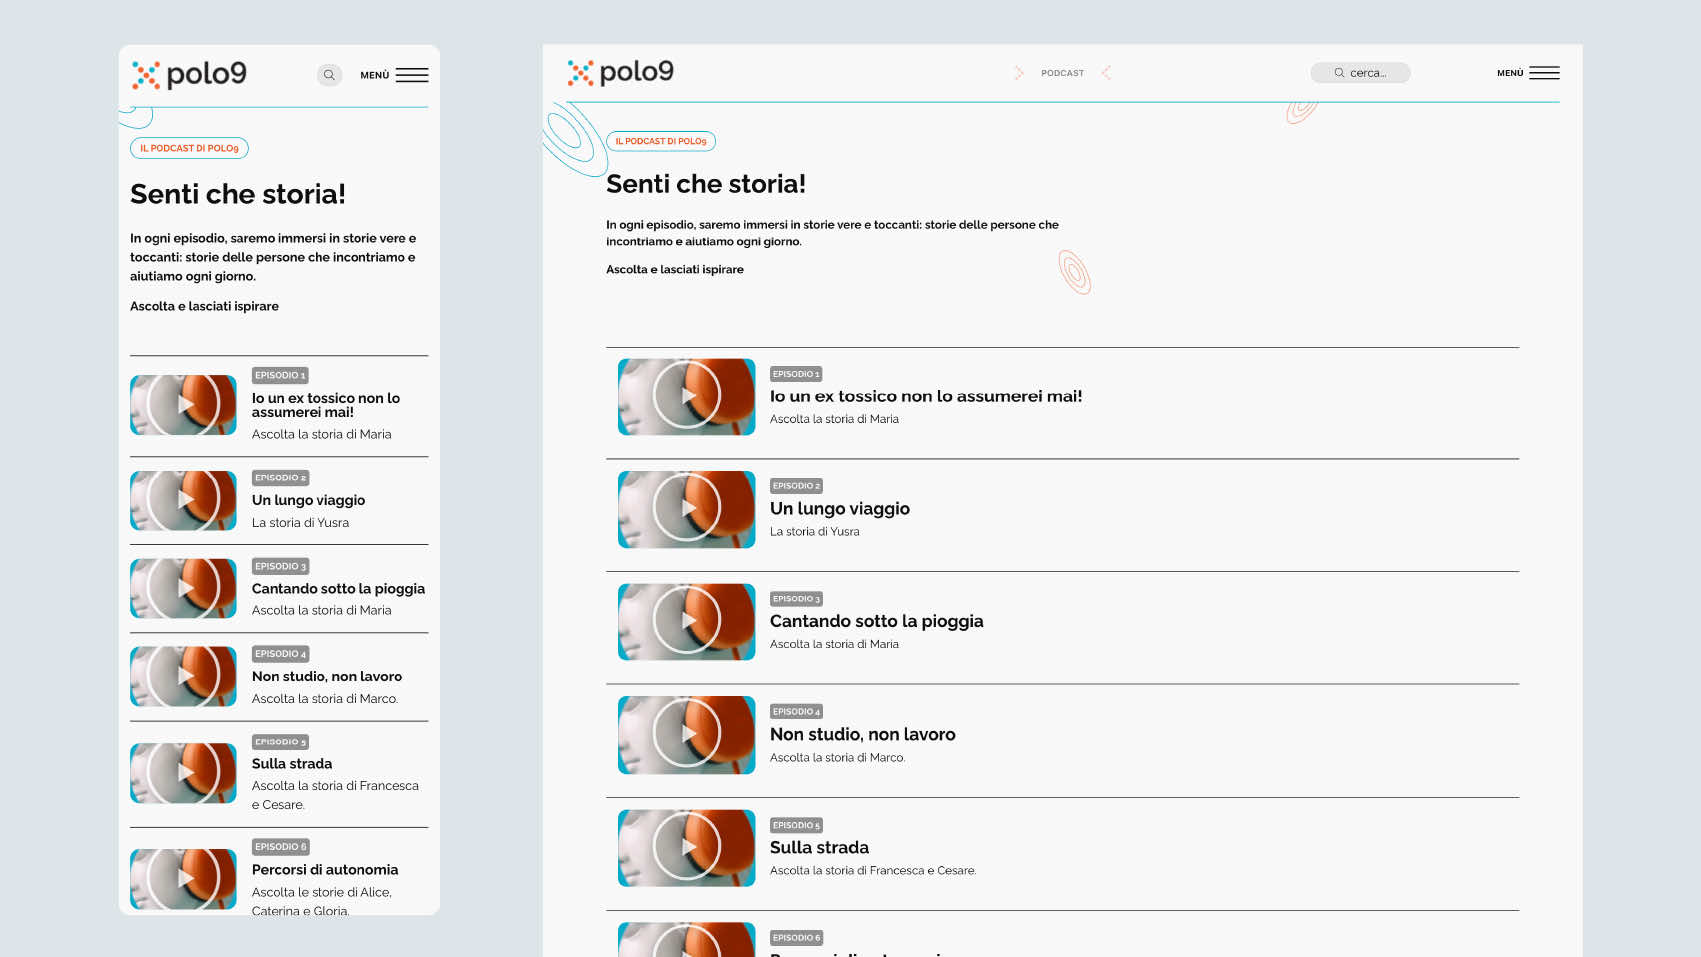
Task: Click the left chevron after PODCAST
Action: (x=1106, y=73)
